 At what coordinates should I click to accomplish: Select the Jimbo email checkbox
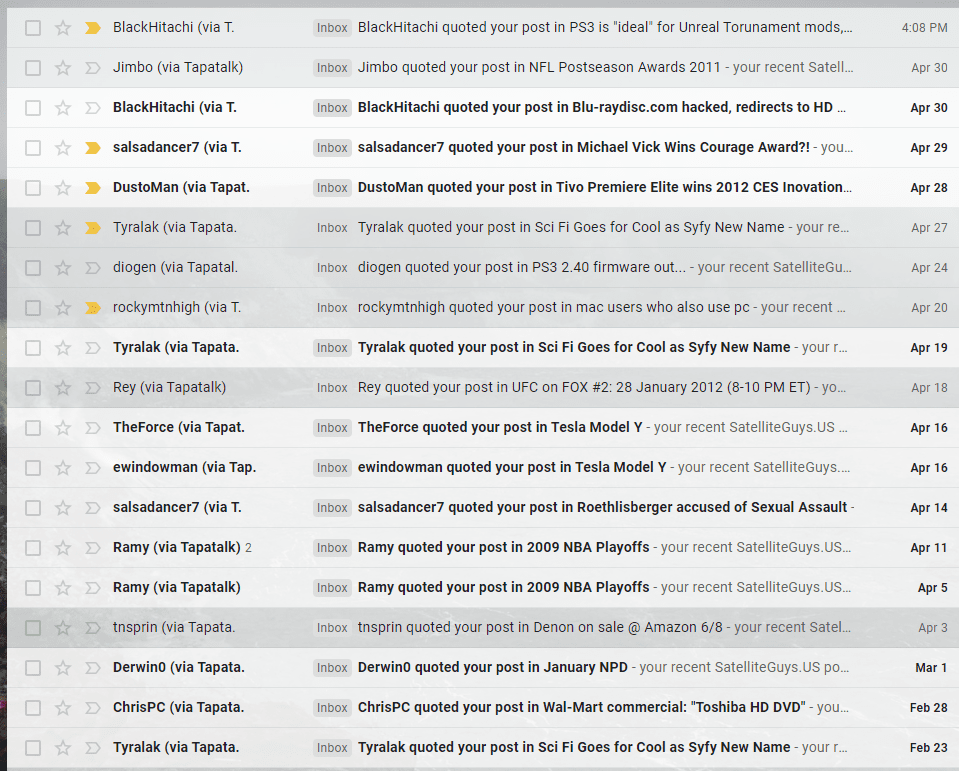(33, 68)
